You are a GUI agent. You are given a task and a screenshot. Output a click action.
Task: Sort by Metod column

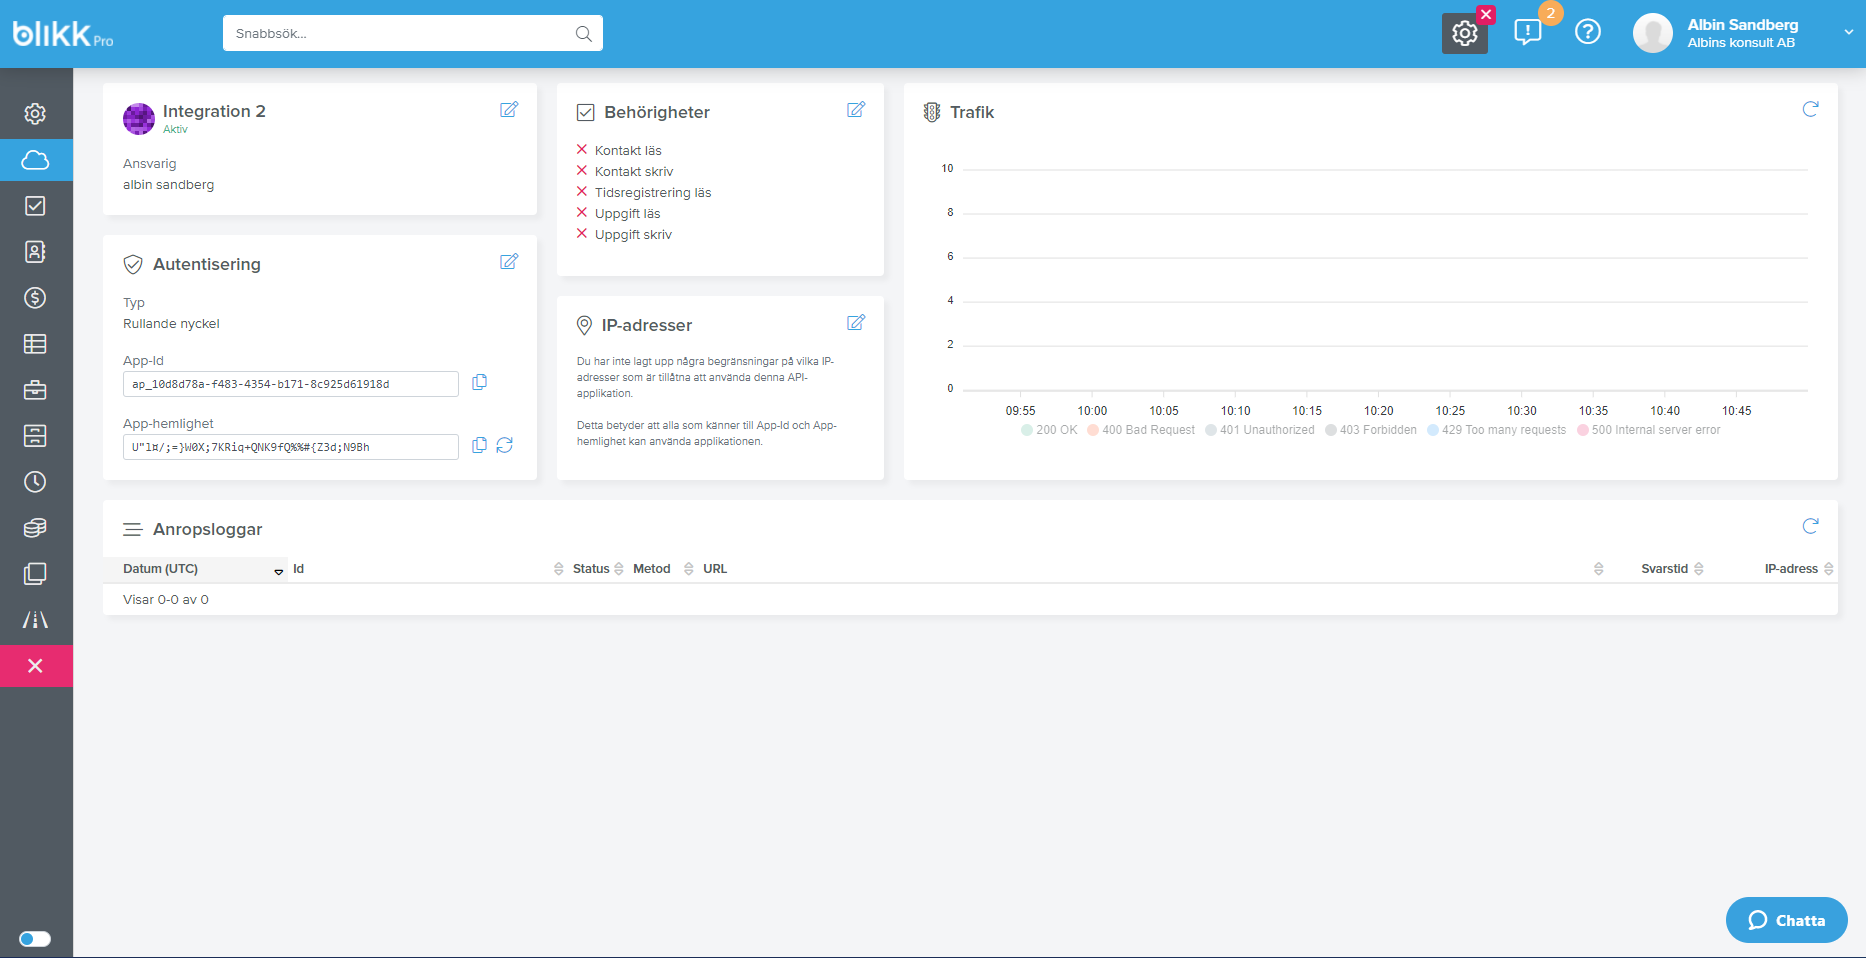(663, 569)
